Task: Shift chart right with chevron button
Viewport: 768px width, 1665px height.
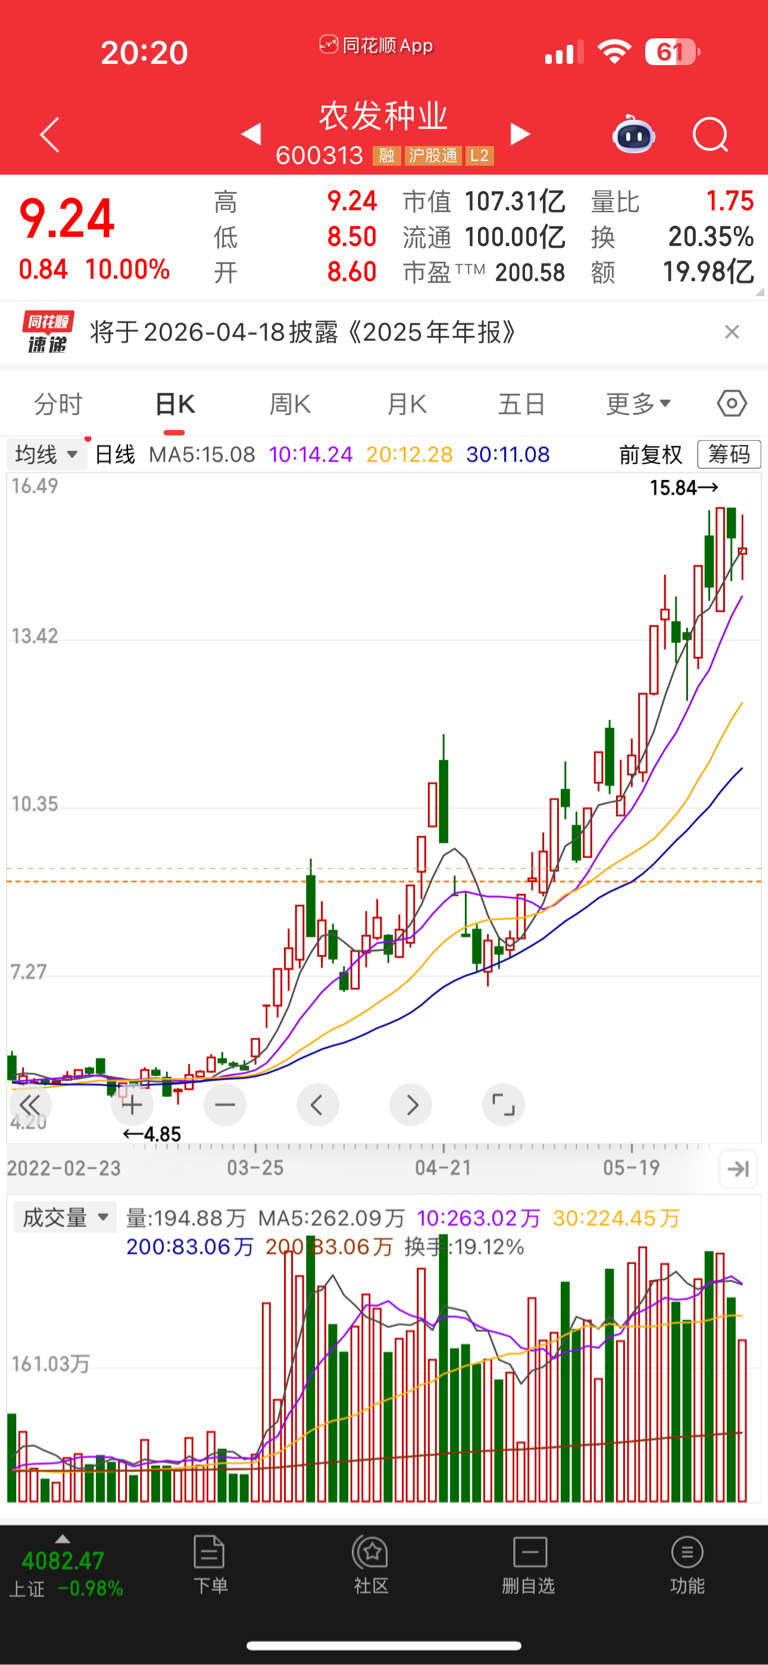Action: 411,1105
